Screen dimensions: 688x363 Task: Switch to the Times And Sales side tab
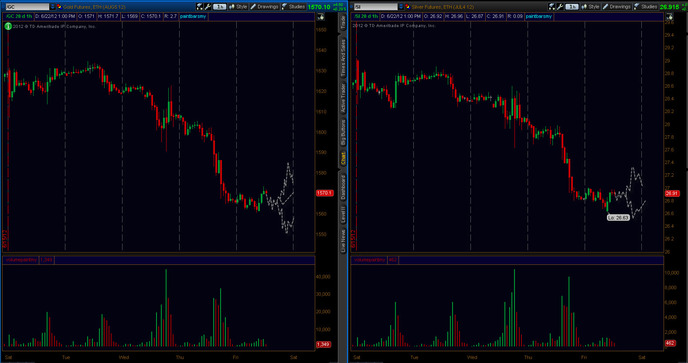click(343, 57)
